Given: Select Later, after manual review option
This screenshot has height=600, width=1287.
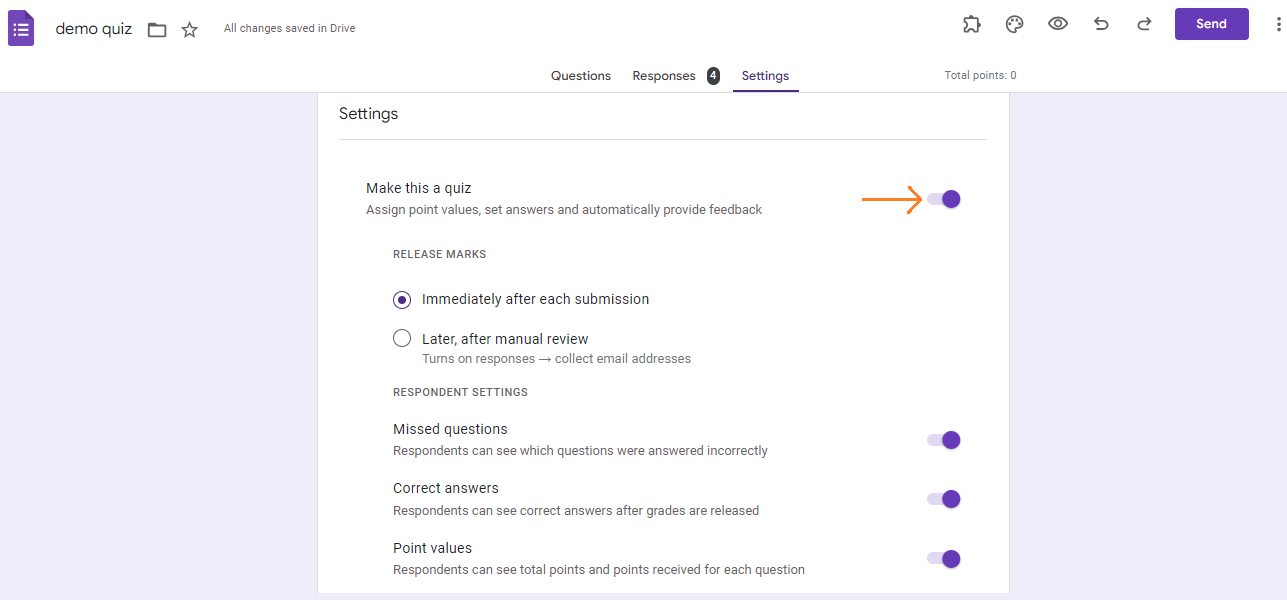Looking at the screenshot, I should tap(401, 337).
